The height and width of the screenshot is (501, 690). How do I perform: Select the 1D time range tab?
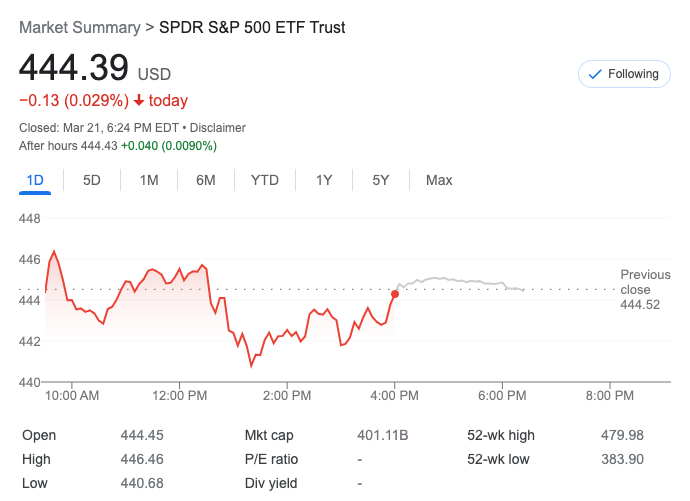pos(35,180)
